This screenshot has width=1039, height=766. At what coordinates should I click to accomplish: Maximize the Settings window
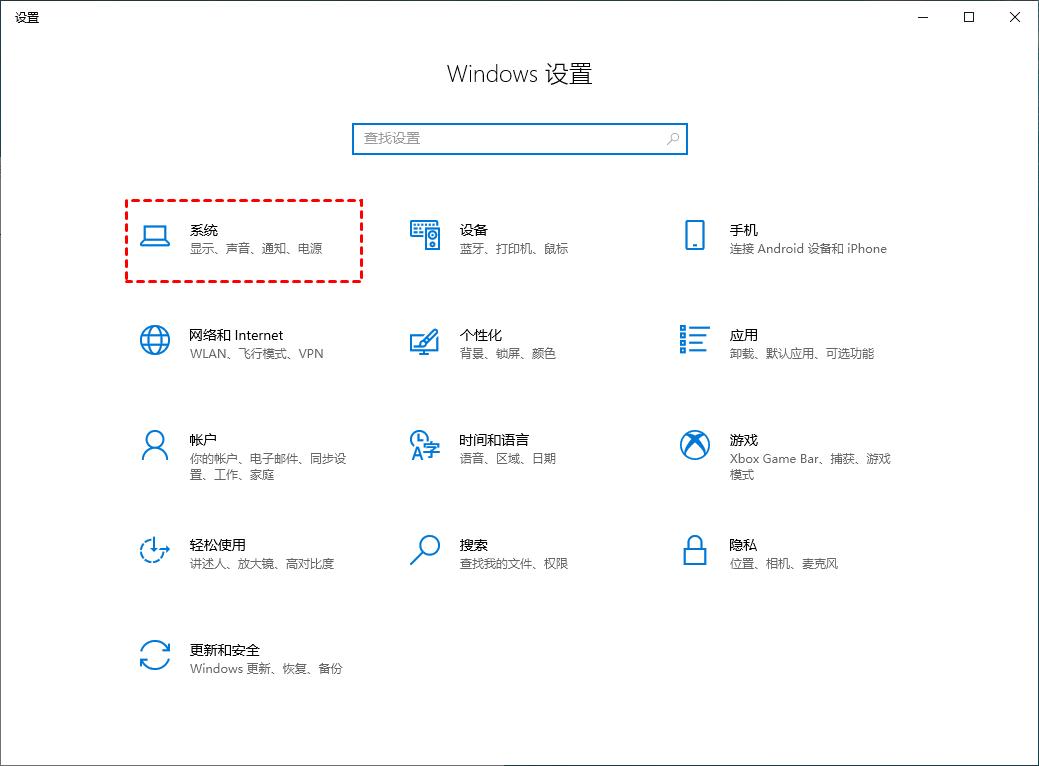[968, 17]
